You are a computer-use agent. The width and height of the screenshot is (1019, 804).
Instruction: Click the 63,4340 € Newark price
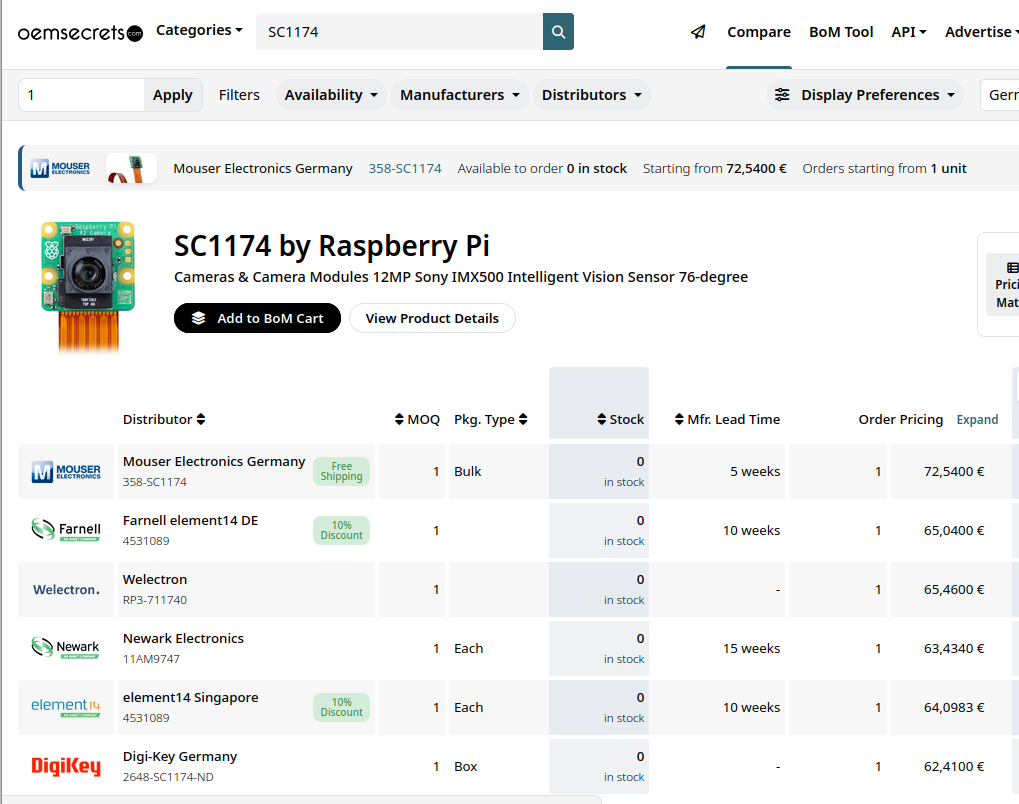pos(953,648)
